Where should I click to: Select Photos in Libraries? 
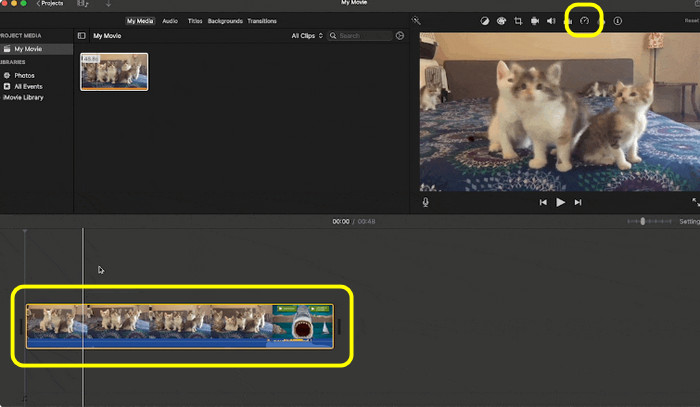click(24, 75)
